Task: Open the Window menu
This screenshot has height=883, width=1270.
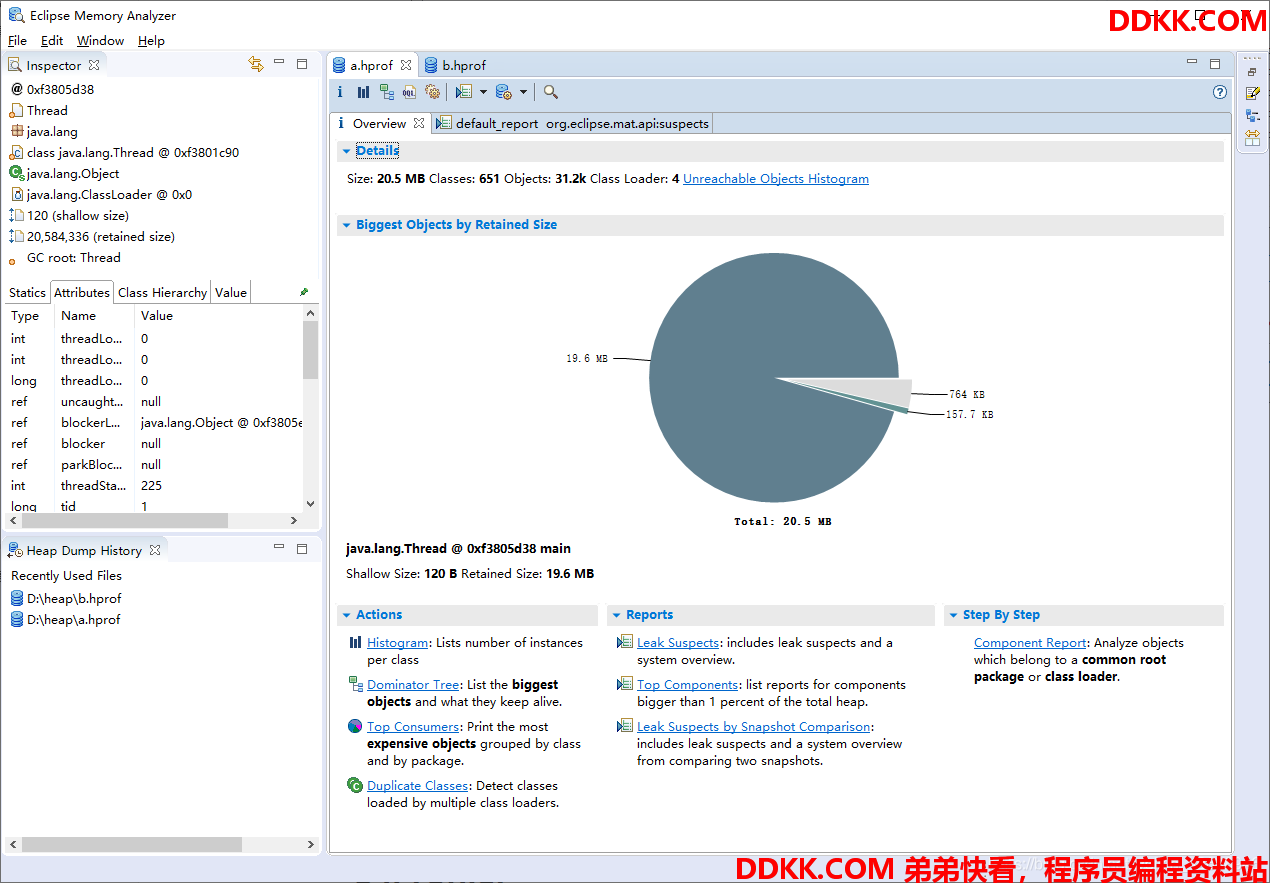Action: point(100,41)
